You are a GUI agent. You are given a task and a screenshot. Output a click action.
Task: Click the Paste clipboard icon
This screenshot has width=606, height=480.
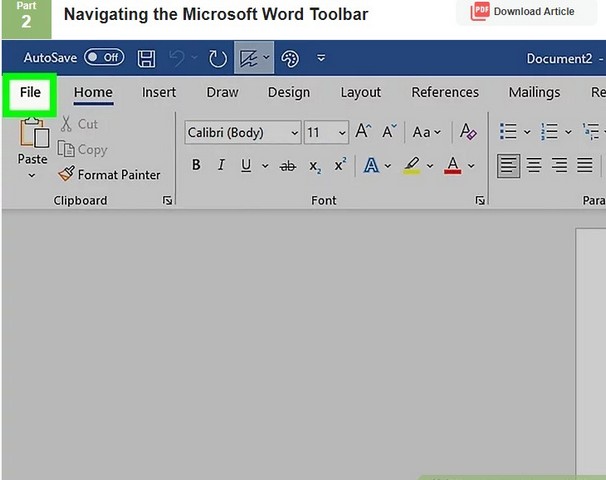(x=32, y=140)
